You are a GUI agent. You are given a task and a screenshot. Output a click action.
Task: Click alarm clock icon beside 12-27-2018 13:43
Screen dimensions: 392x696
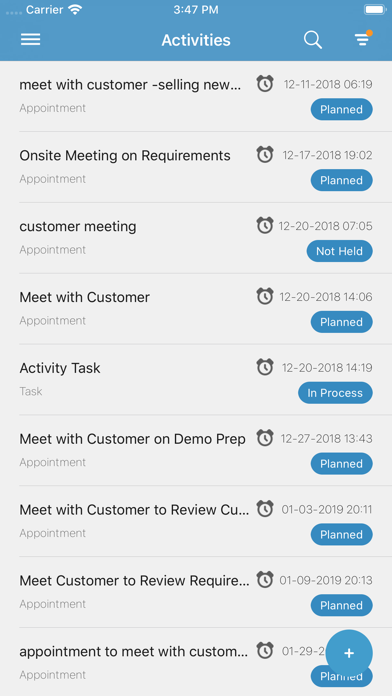[265, 438]
